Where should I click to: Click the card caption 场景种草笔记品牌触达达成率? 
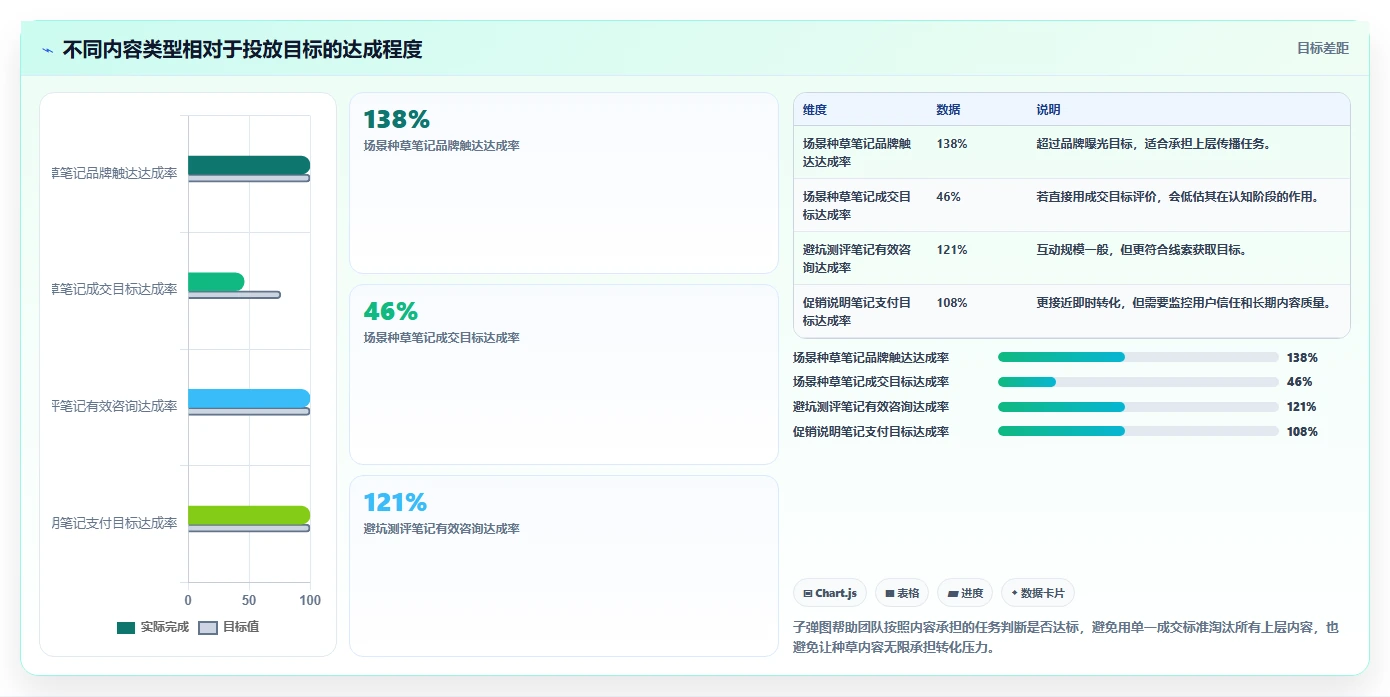pos(442,146)
